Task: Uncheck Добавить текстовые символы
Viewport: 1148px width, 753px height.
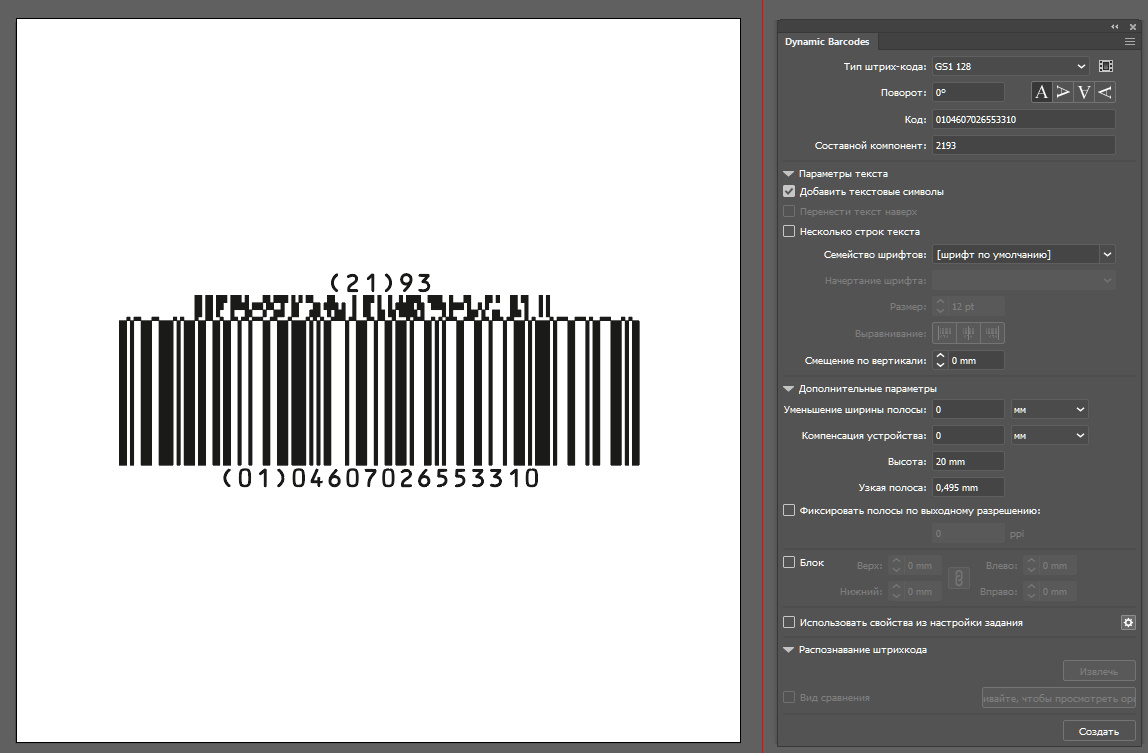Action: point(789,191)
